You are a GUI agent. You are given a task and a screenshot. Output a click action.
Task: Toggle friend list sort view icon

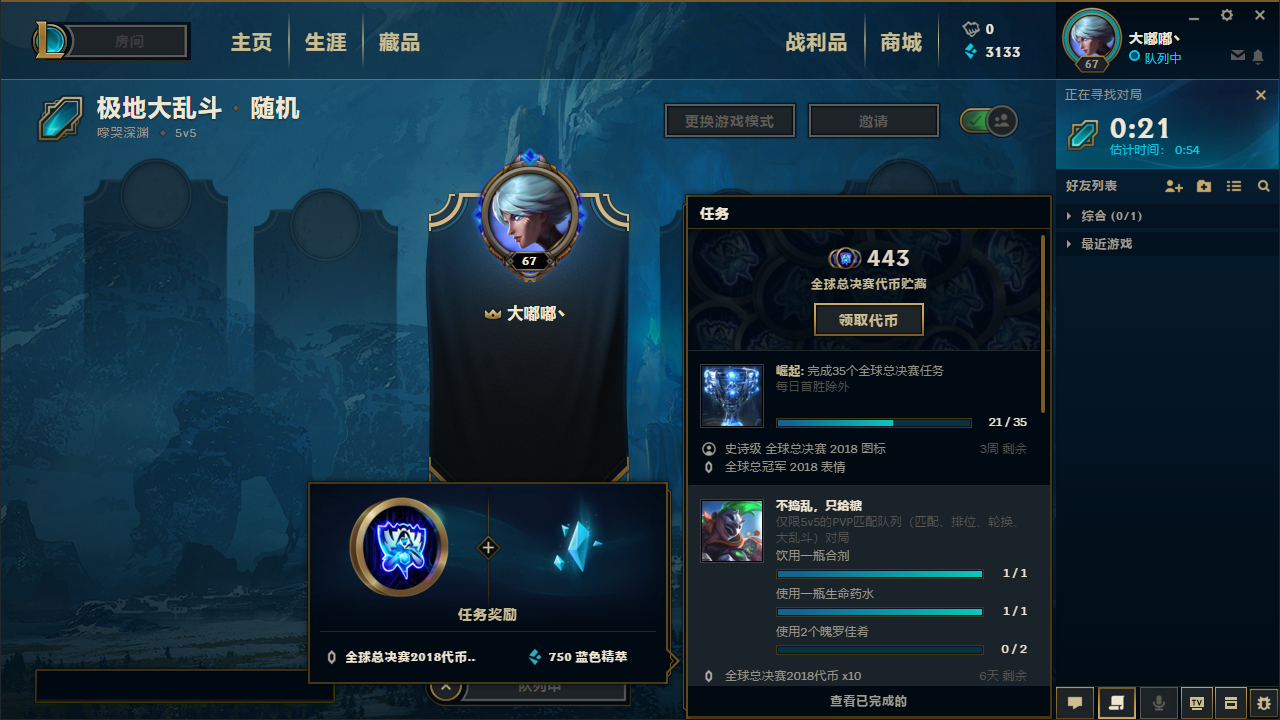pyautogui.click(x=1234, y=186)
